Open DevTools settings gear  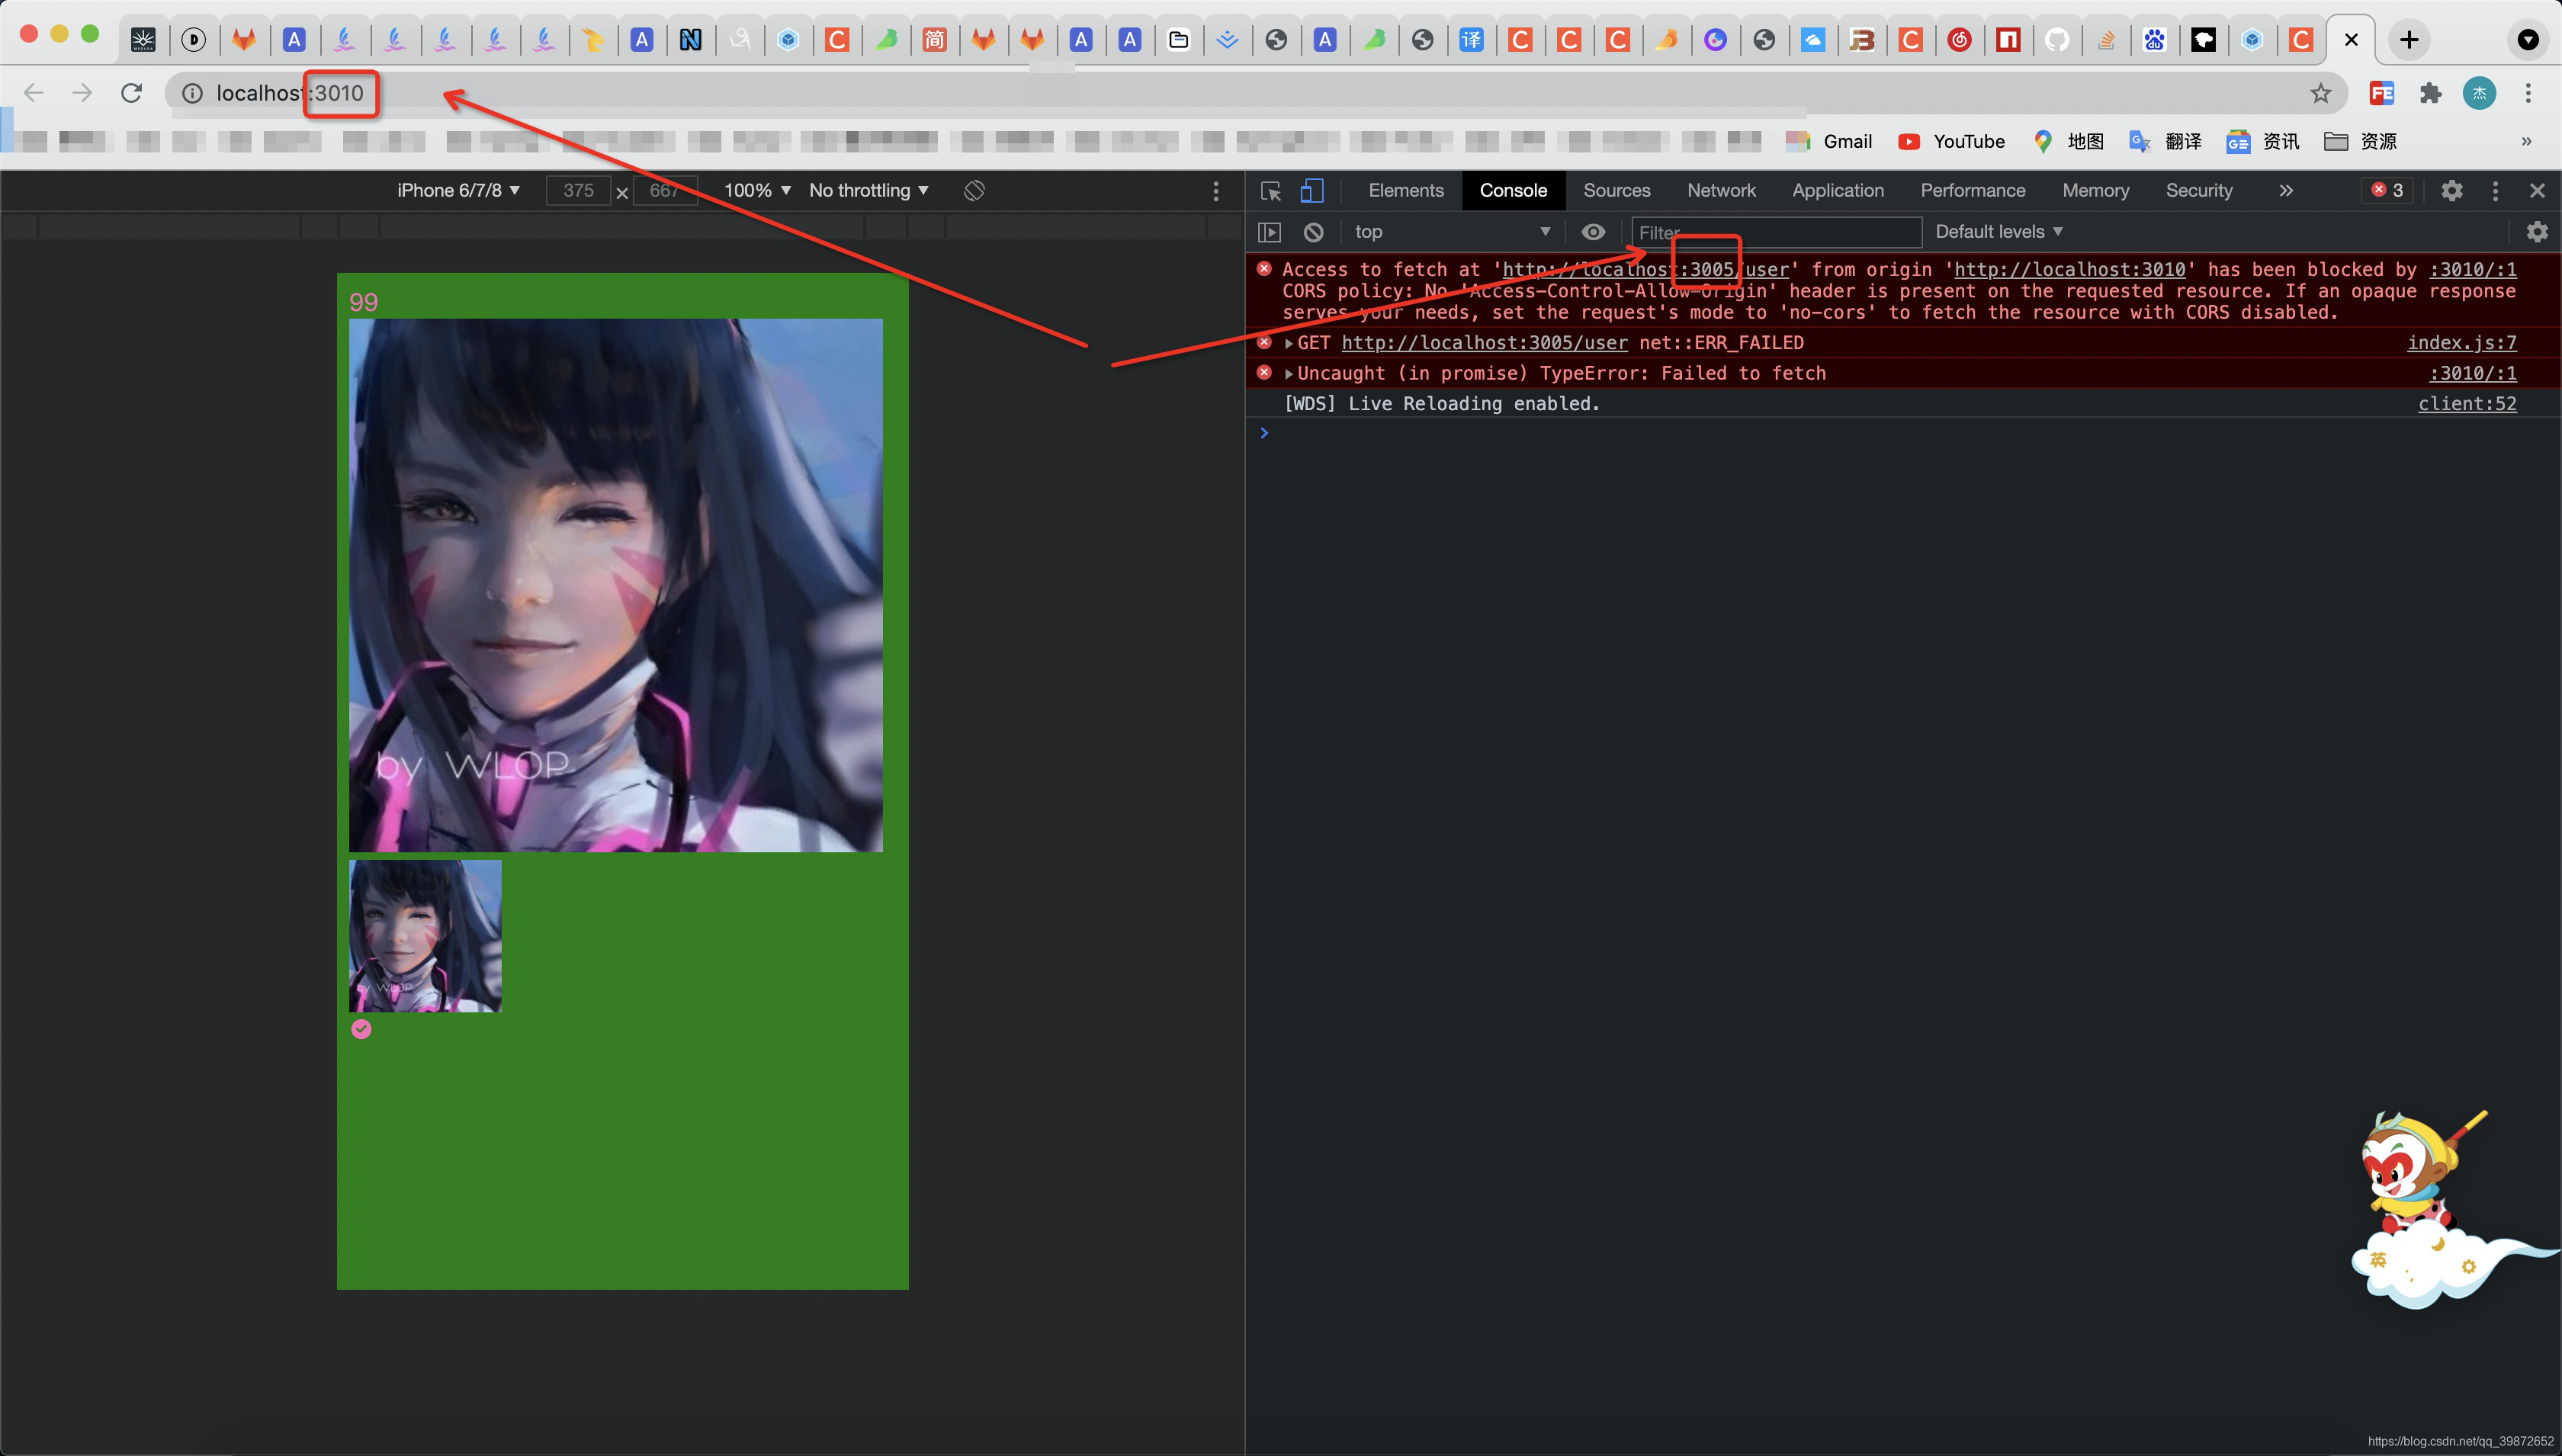(2451, 190)
